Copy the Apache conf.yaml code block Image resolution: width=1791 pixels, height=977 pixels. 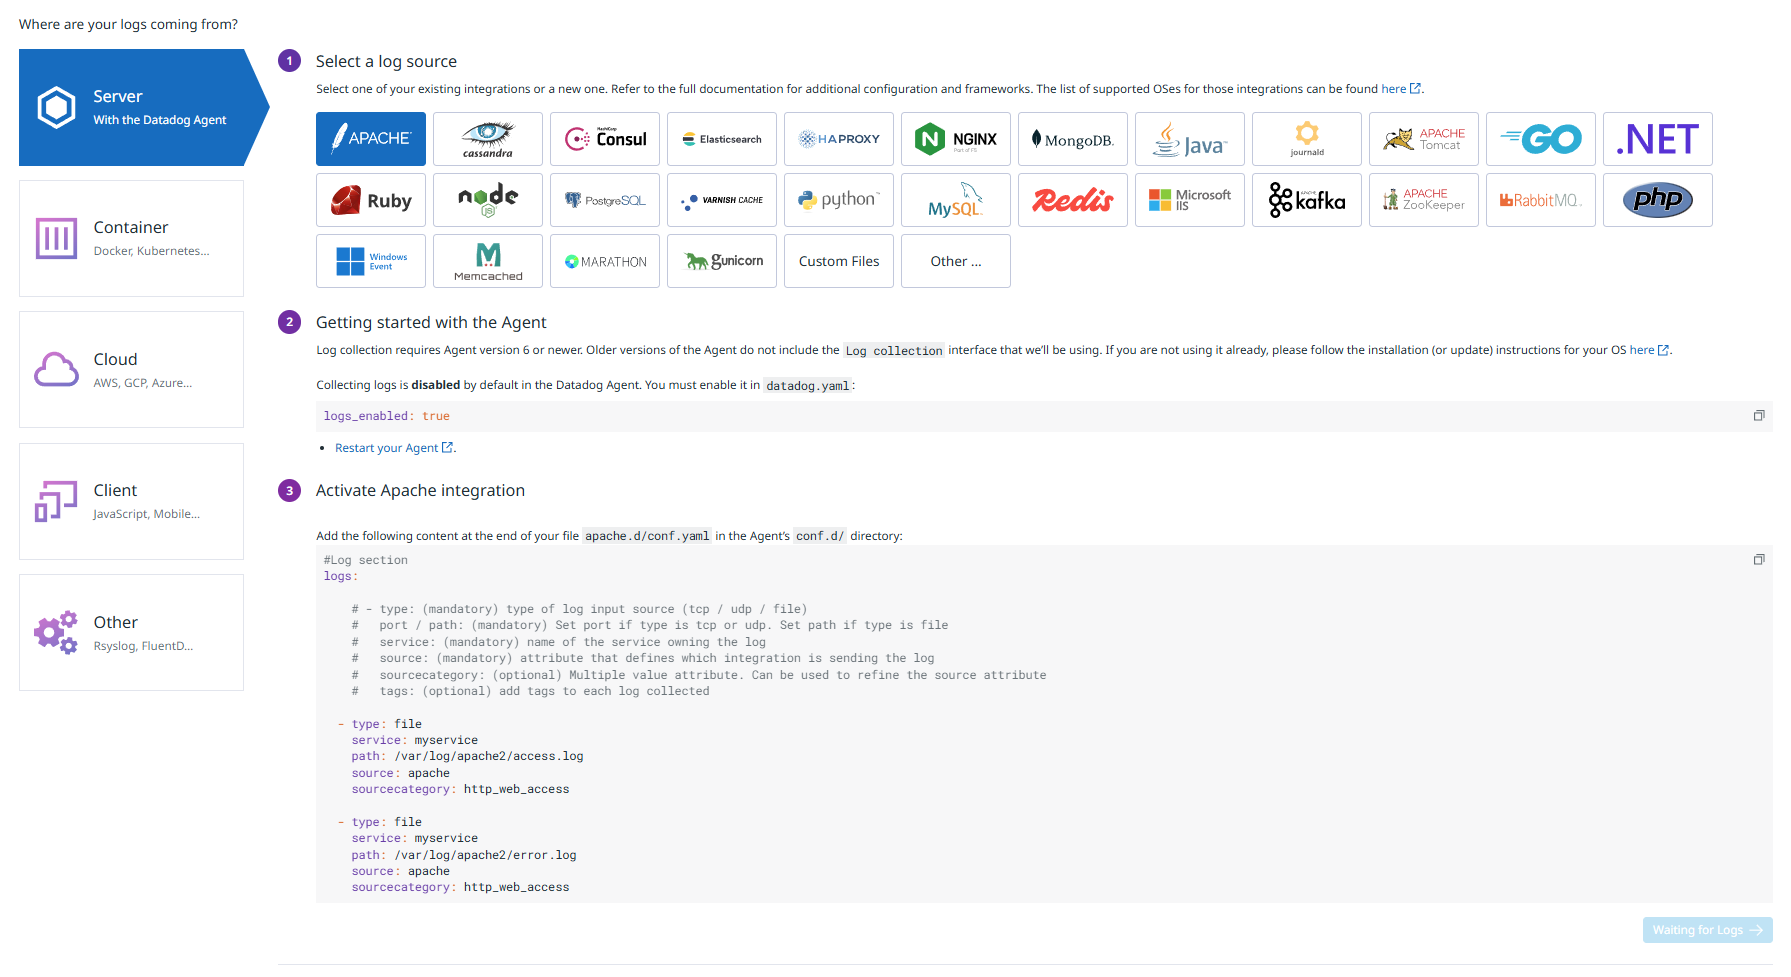click(x=1758, y=560)
